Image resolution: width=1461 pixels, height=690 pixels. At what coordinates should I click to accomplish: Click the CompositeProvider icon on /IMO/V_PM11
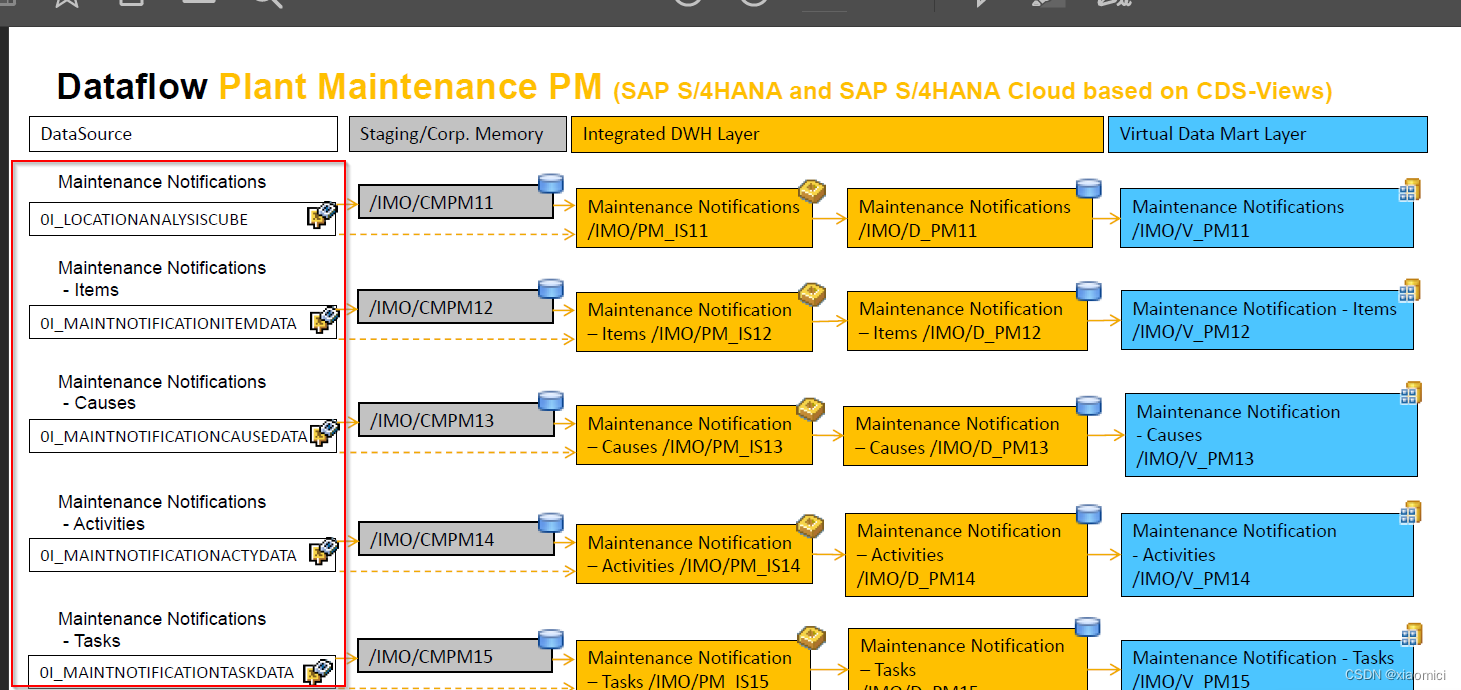[x=1410, y=190]
